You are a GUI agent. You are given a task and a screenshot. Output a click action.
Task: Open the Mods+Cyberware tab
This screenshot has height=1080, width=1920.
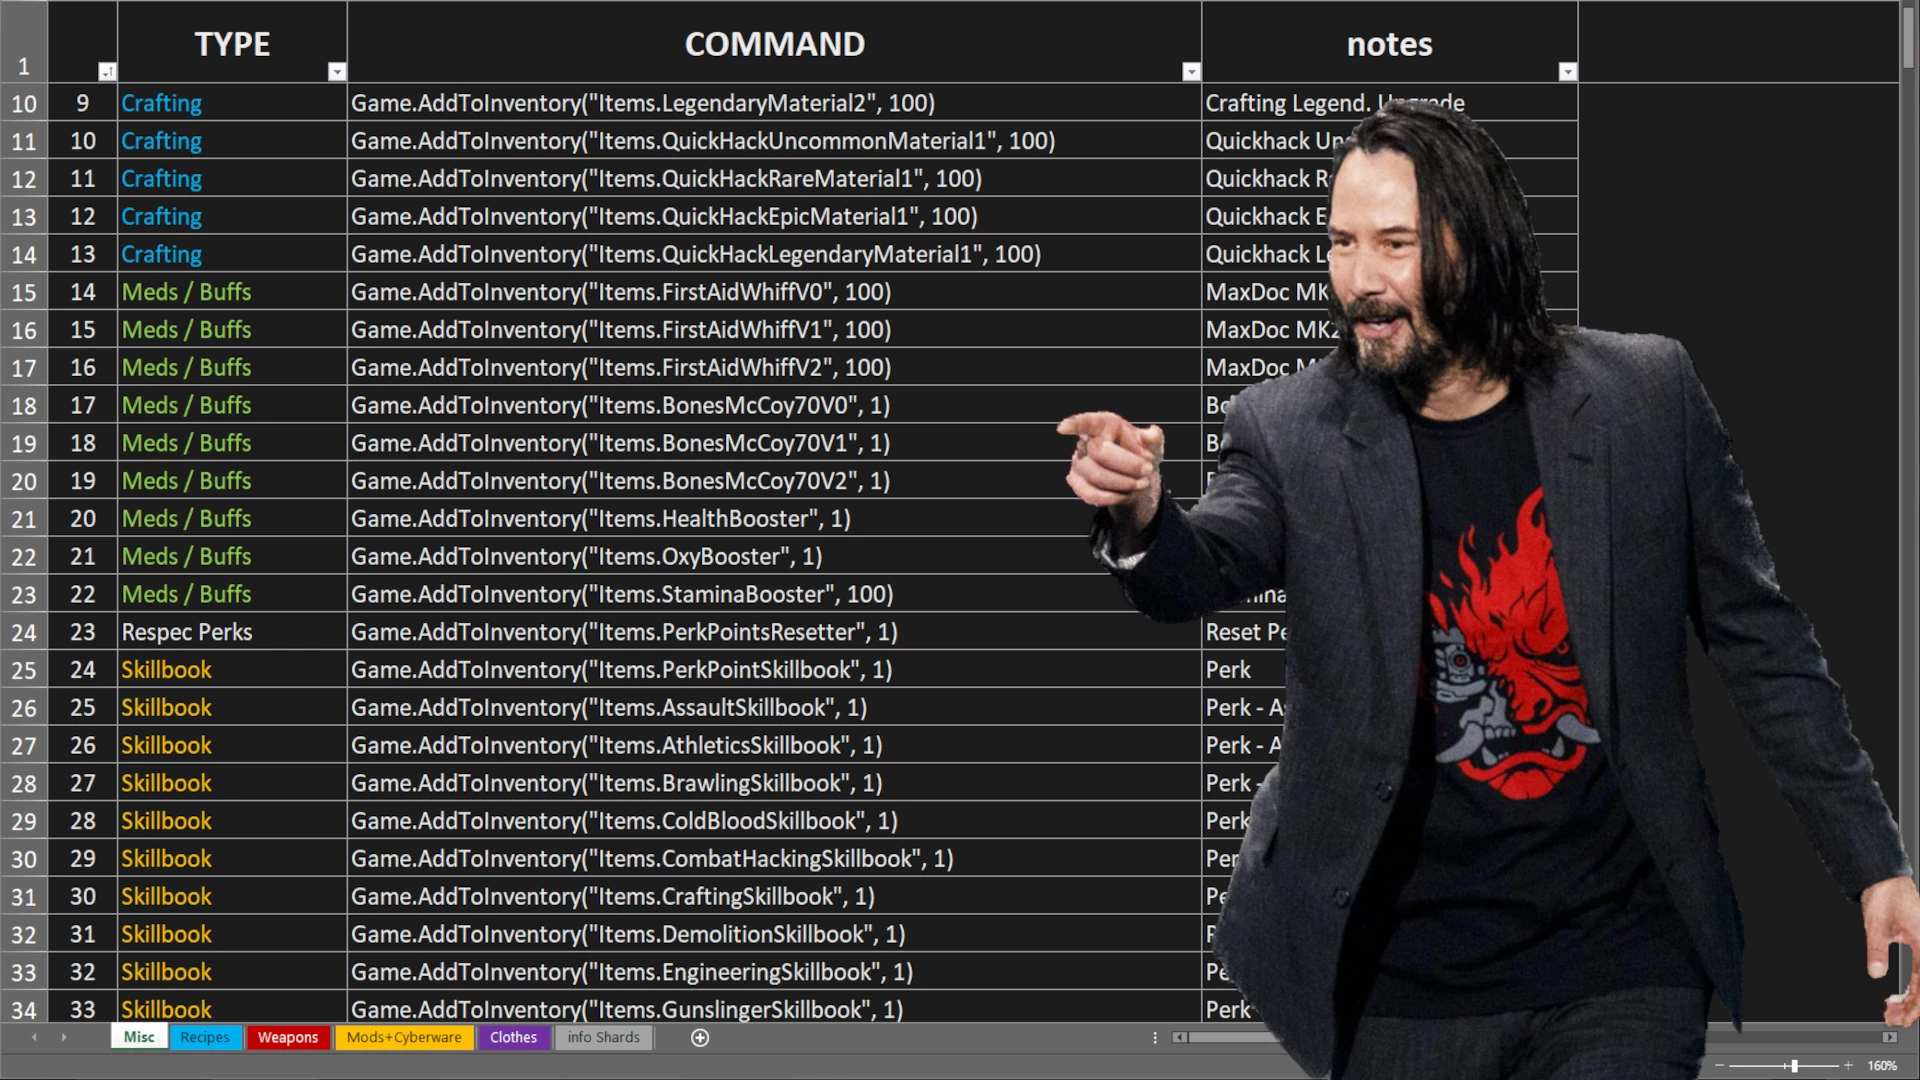(405, 1038)
